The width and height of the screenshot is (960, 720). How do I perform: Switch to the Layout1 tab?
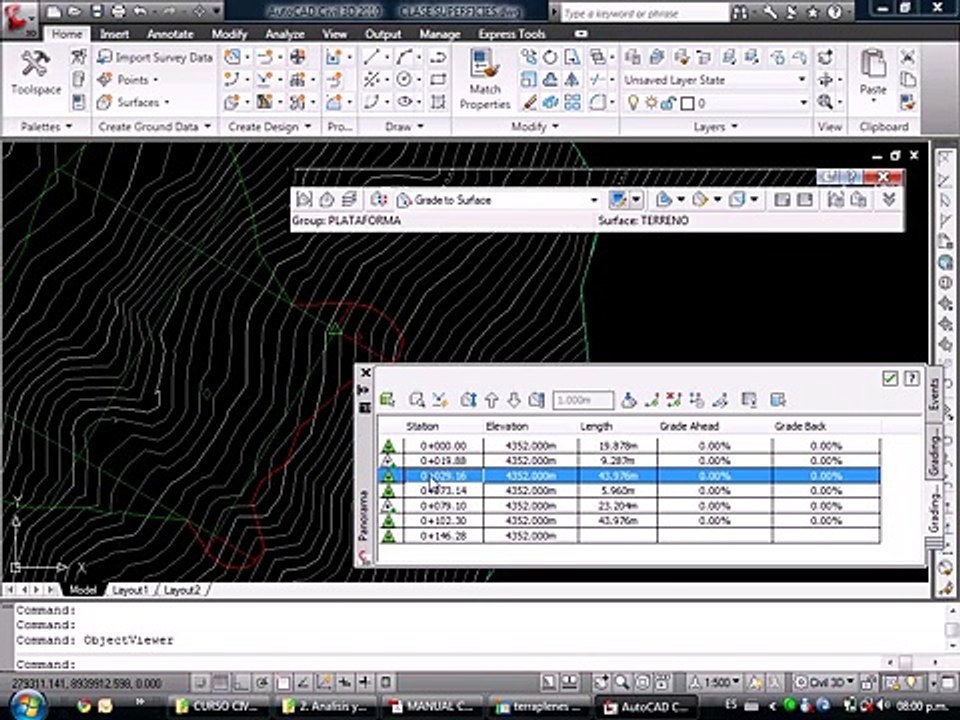coord(130,590)
